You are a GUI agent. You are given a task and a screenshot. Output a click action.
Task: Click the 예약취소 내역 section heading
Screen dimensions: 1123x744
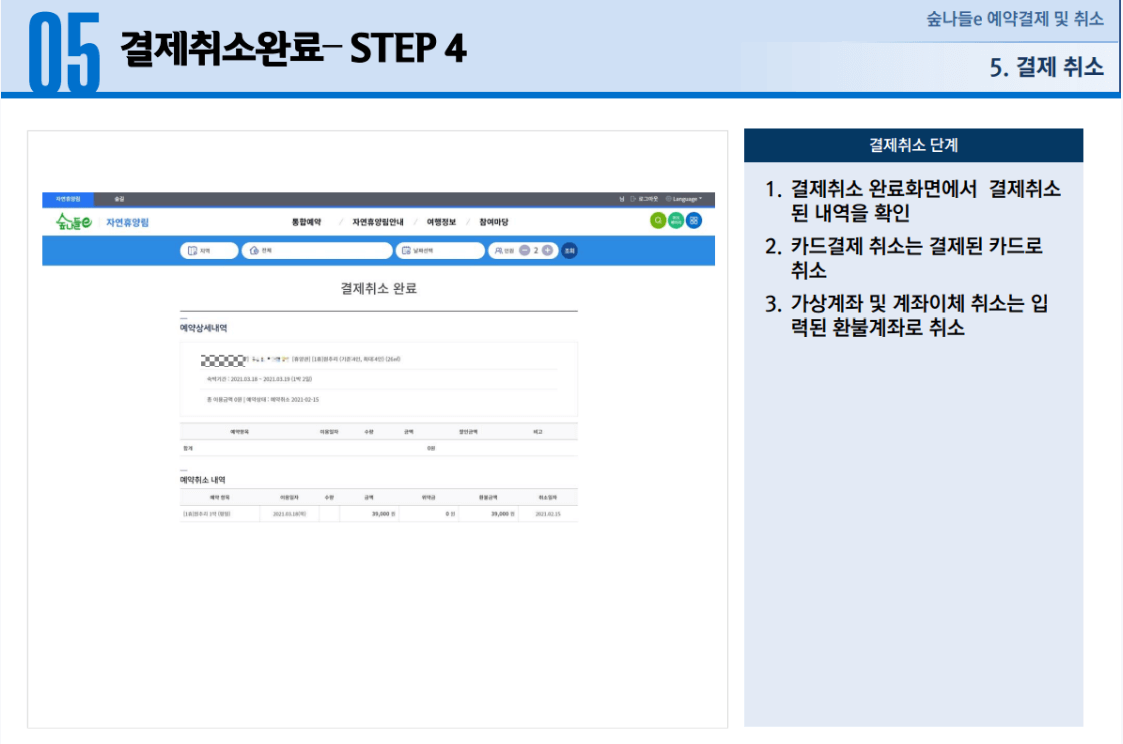click(x=203, y=480)
